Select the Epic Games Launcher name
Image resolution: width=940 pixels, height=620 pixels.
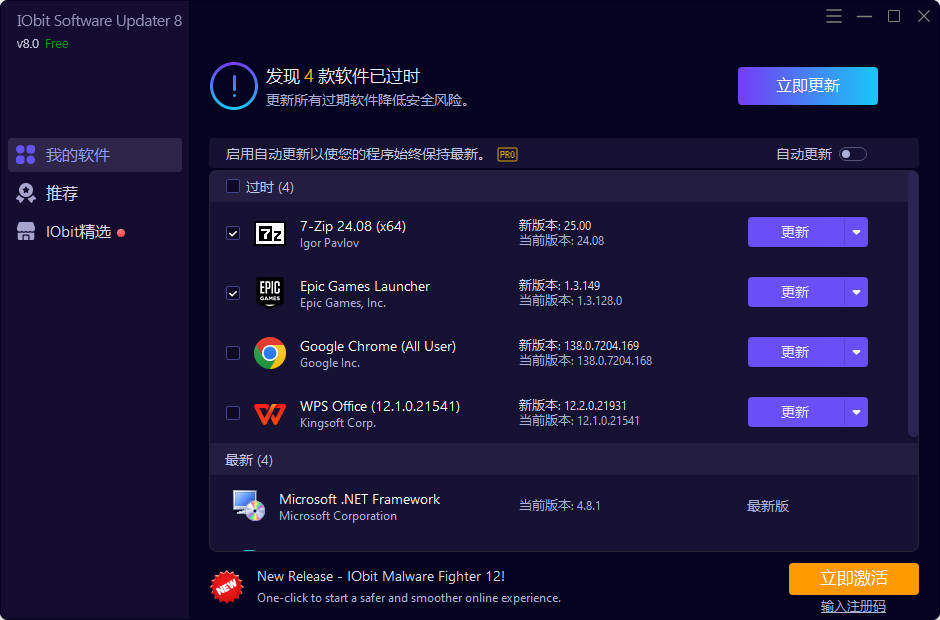tap(365, 286)
